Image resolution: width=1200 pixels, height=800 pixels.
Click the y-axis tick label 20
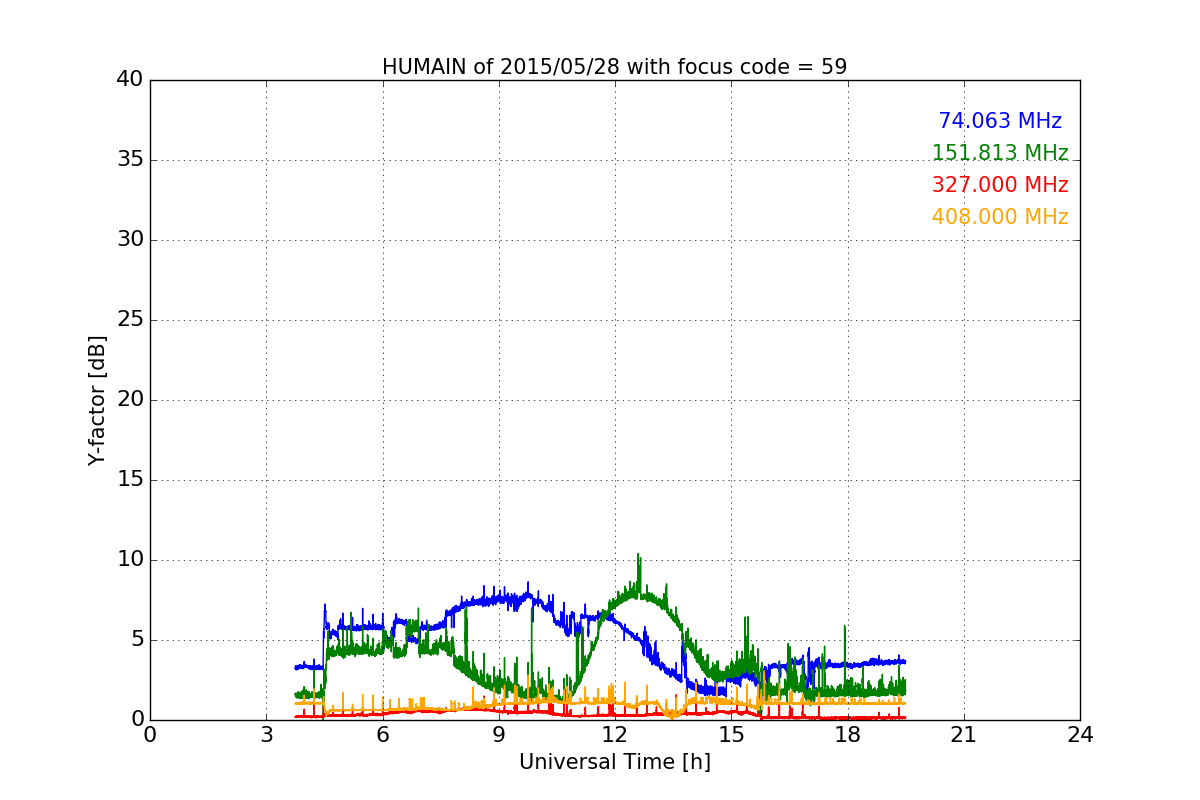point(130,400)
